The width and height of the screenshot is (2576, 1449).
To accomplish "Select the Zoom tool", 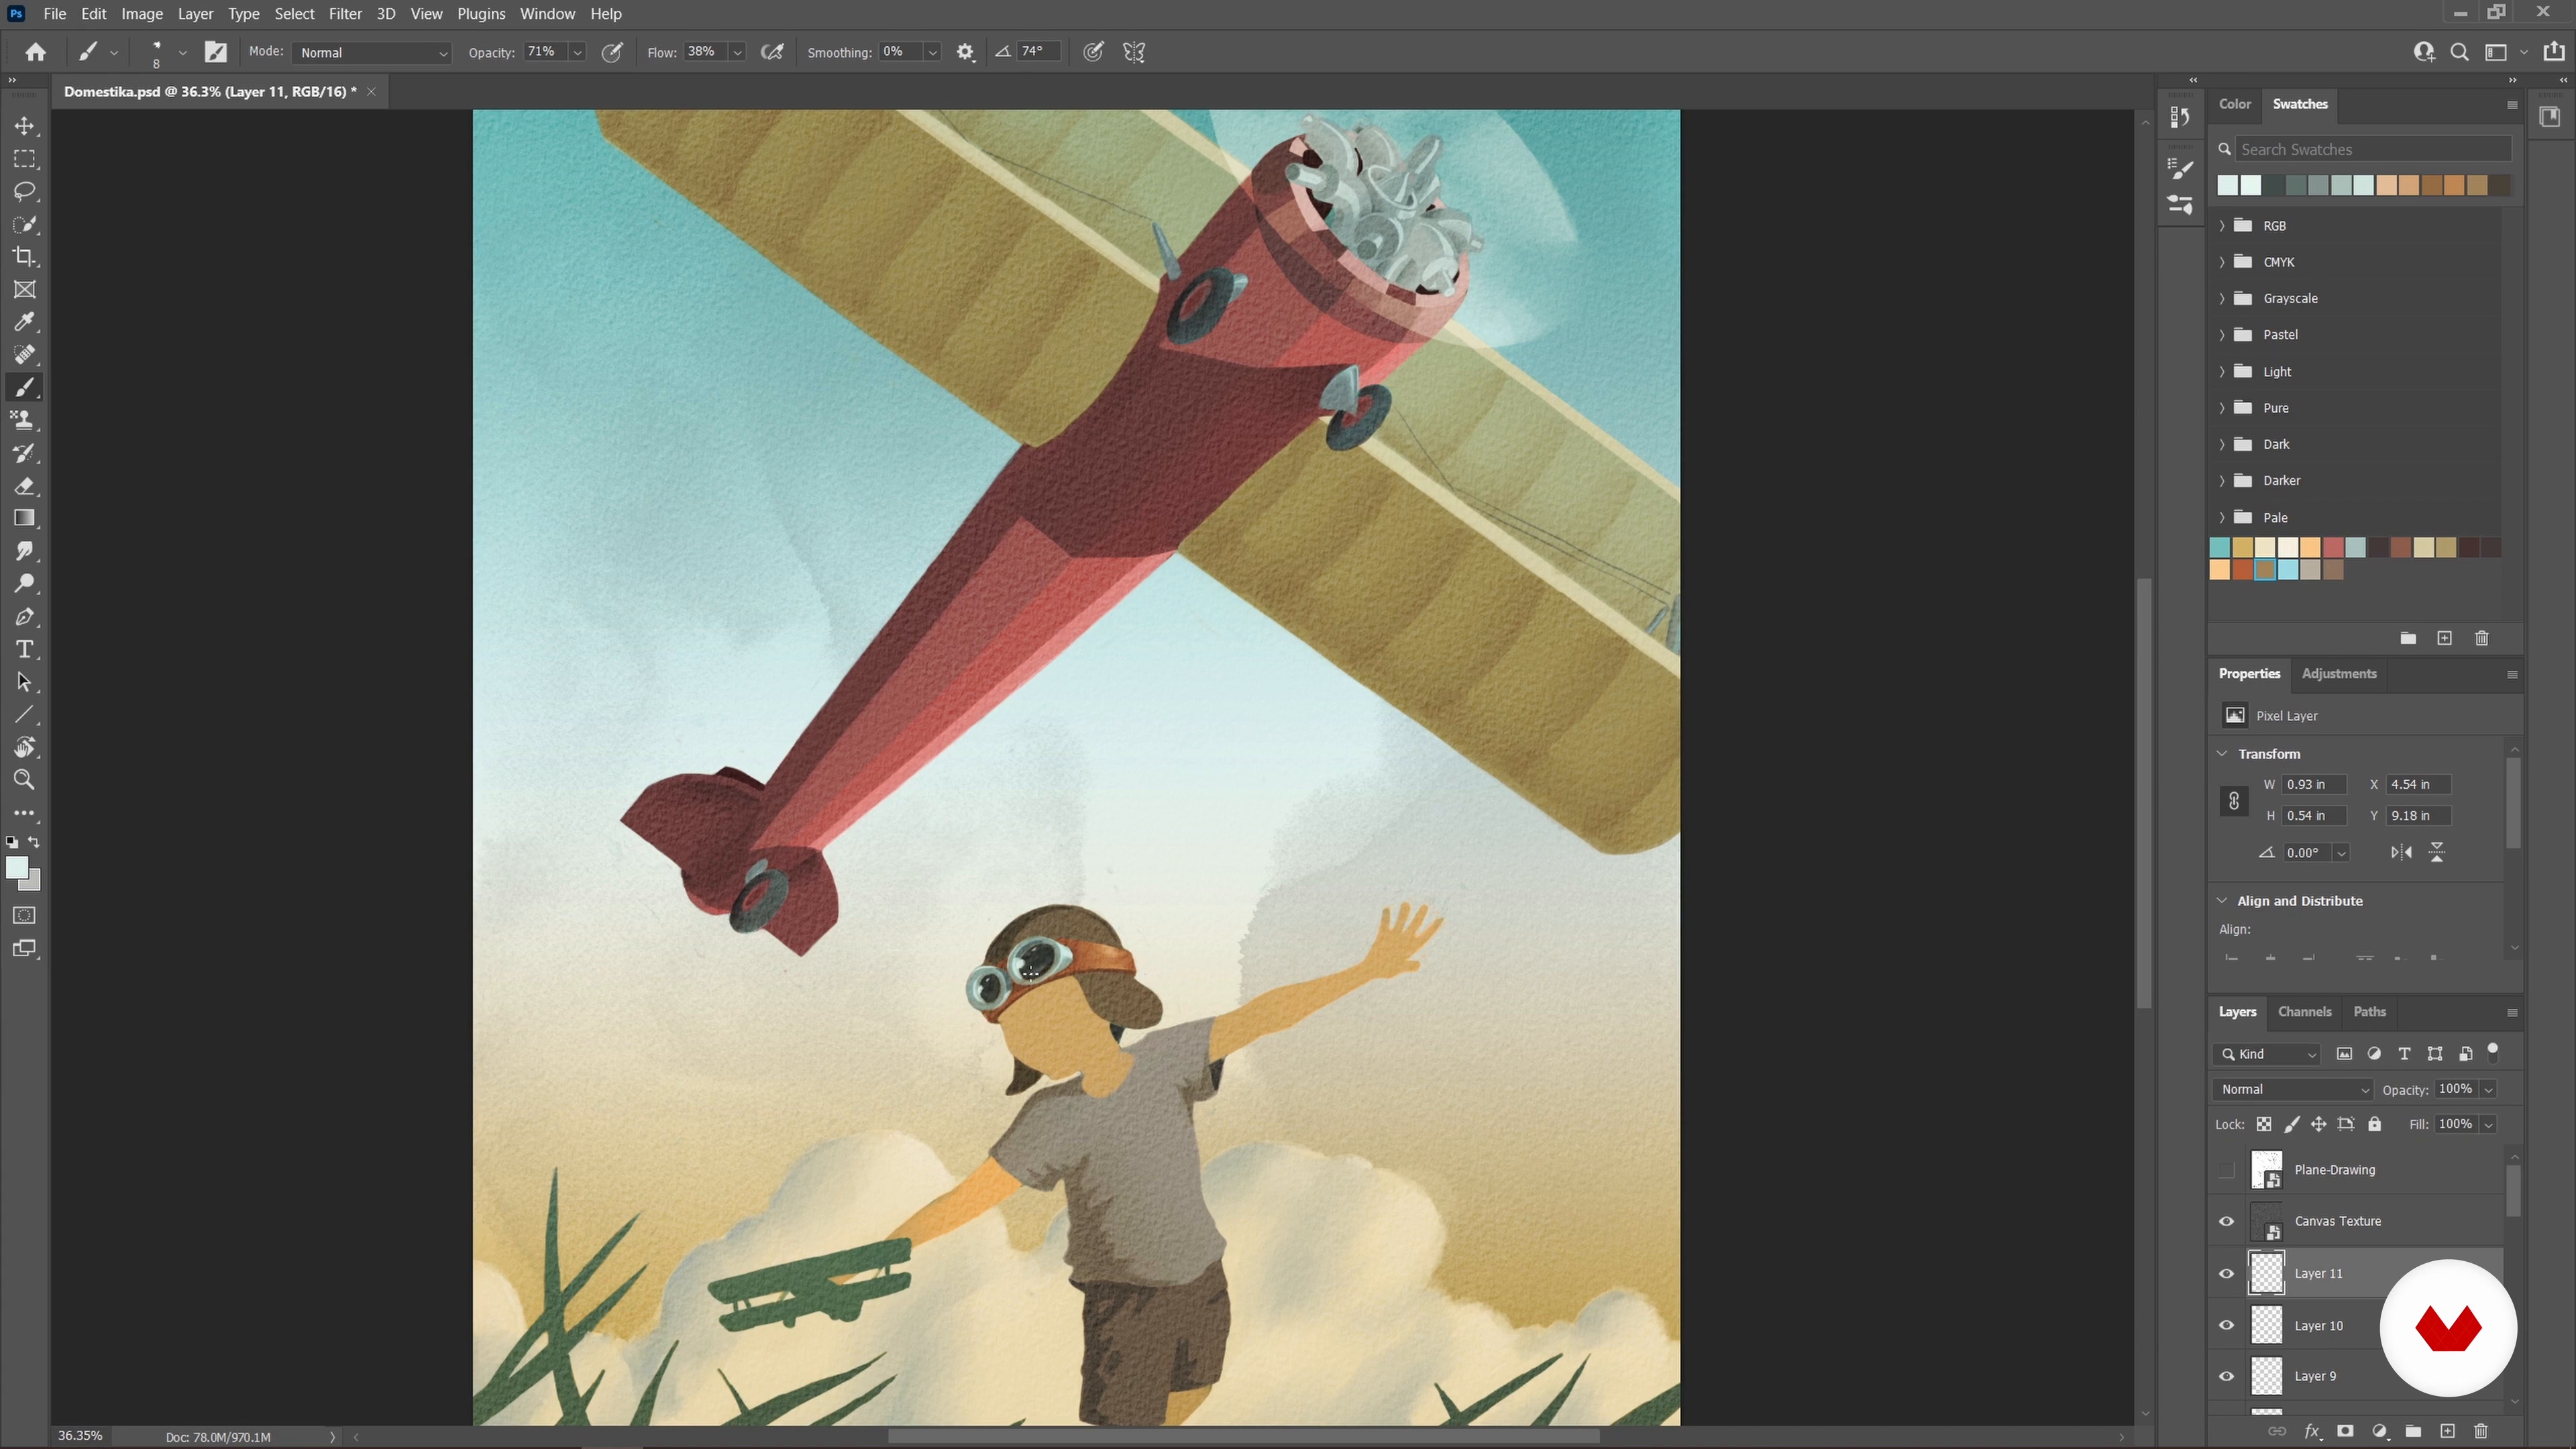I will pyautogui.click(x=24, y=780).
